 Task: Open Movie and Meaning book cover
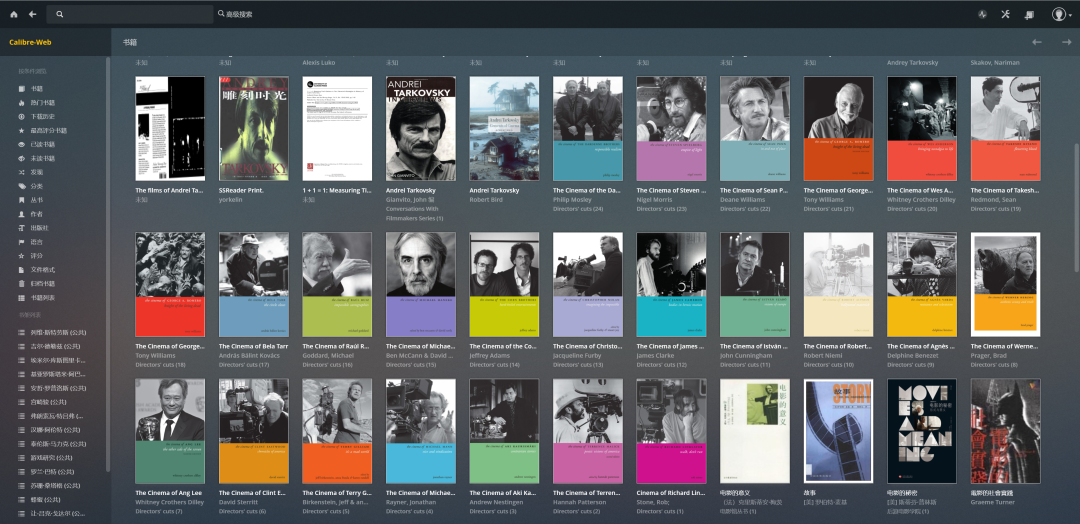coord(922,431)
